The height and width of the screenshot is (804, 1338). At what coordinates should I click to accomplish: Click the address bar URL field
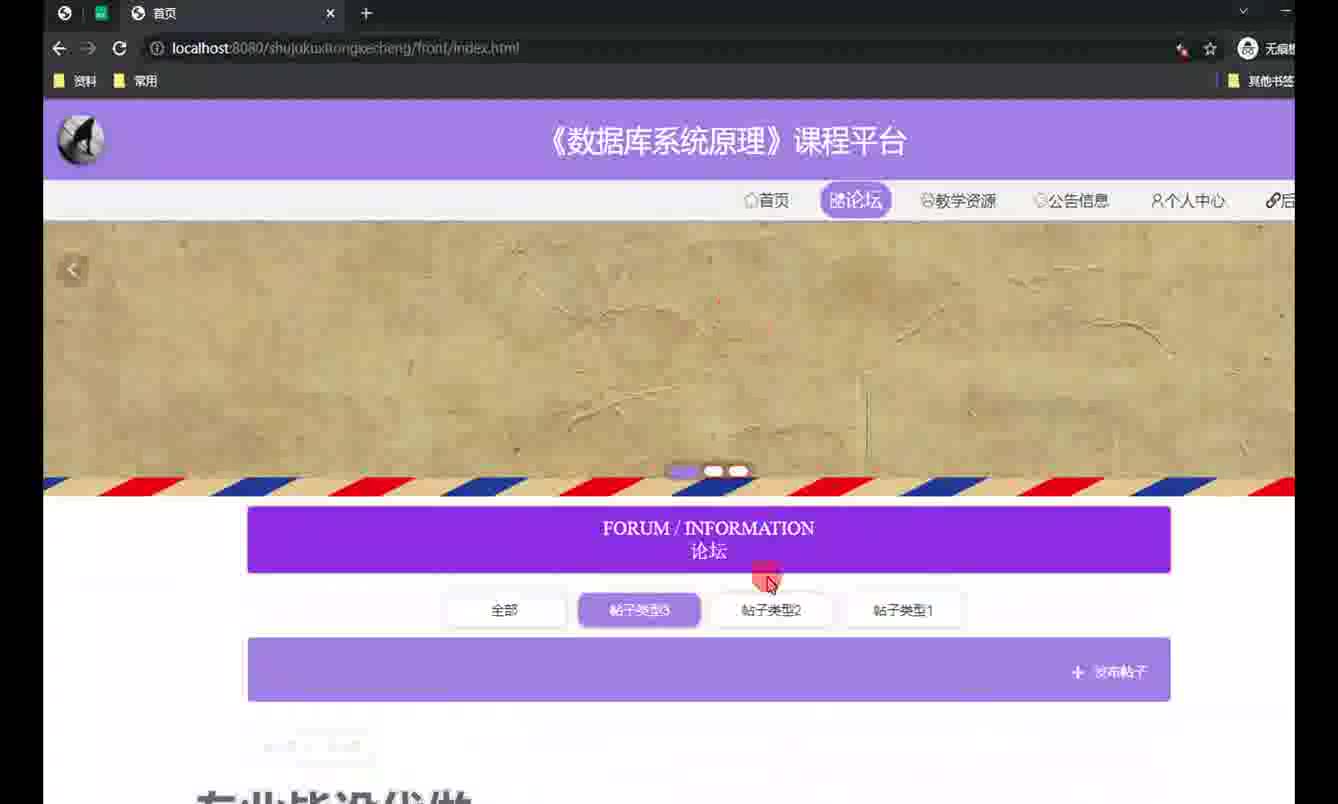pos(660,48)
